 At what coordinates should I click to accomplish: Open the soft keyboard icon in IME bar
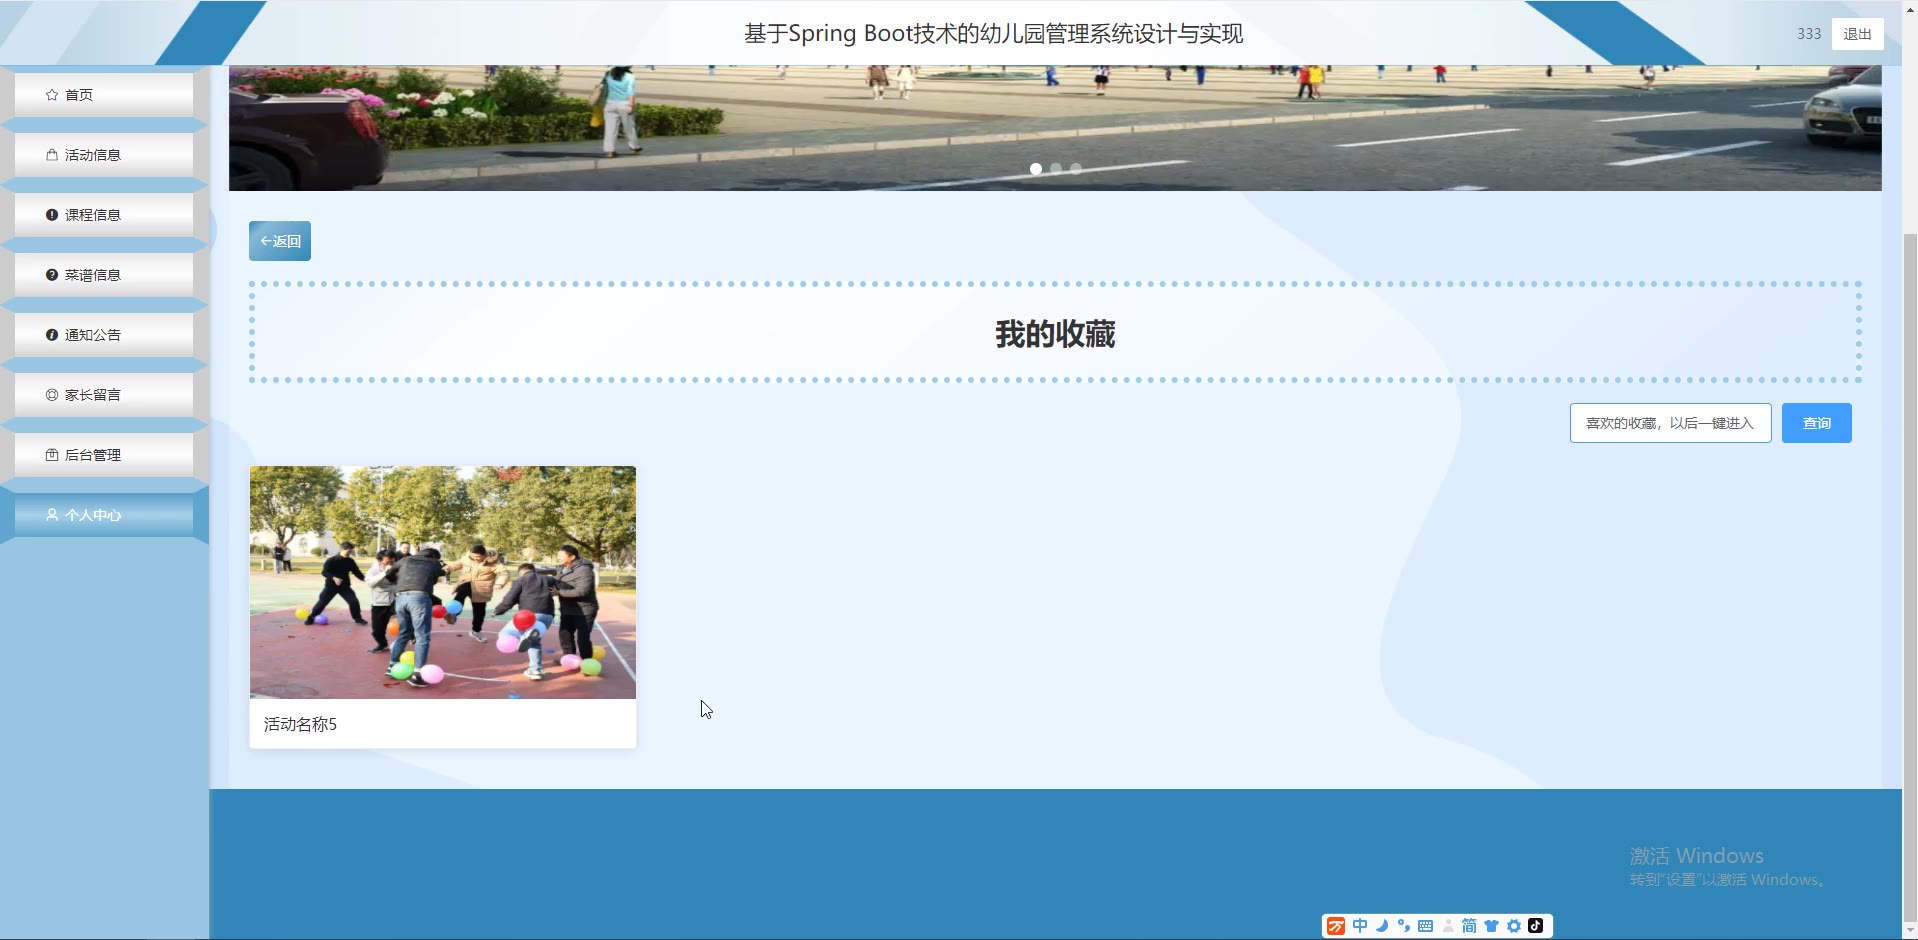(1426, 926)
